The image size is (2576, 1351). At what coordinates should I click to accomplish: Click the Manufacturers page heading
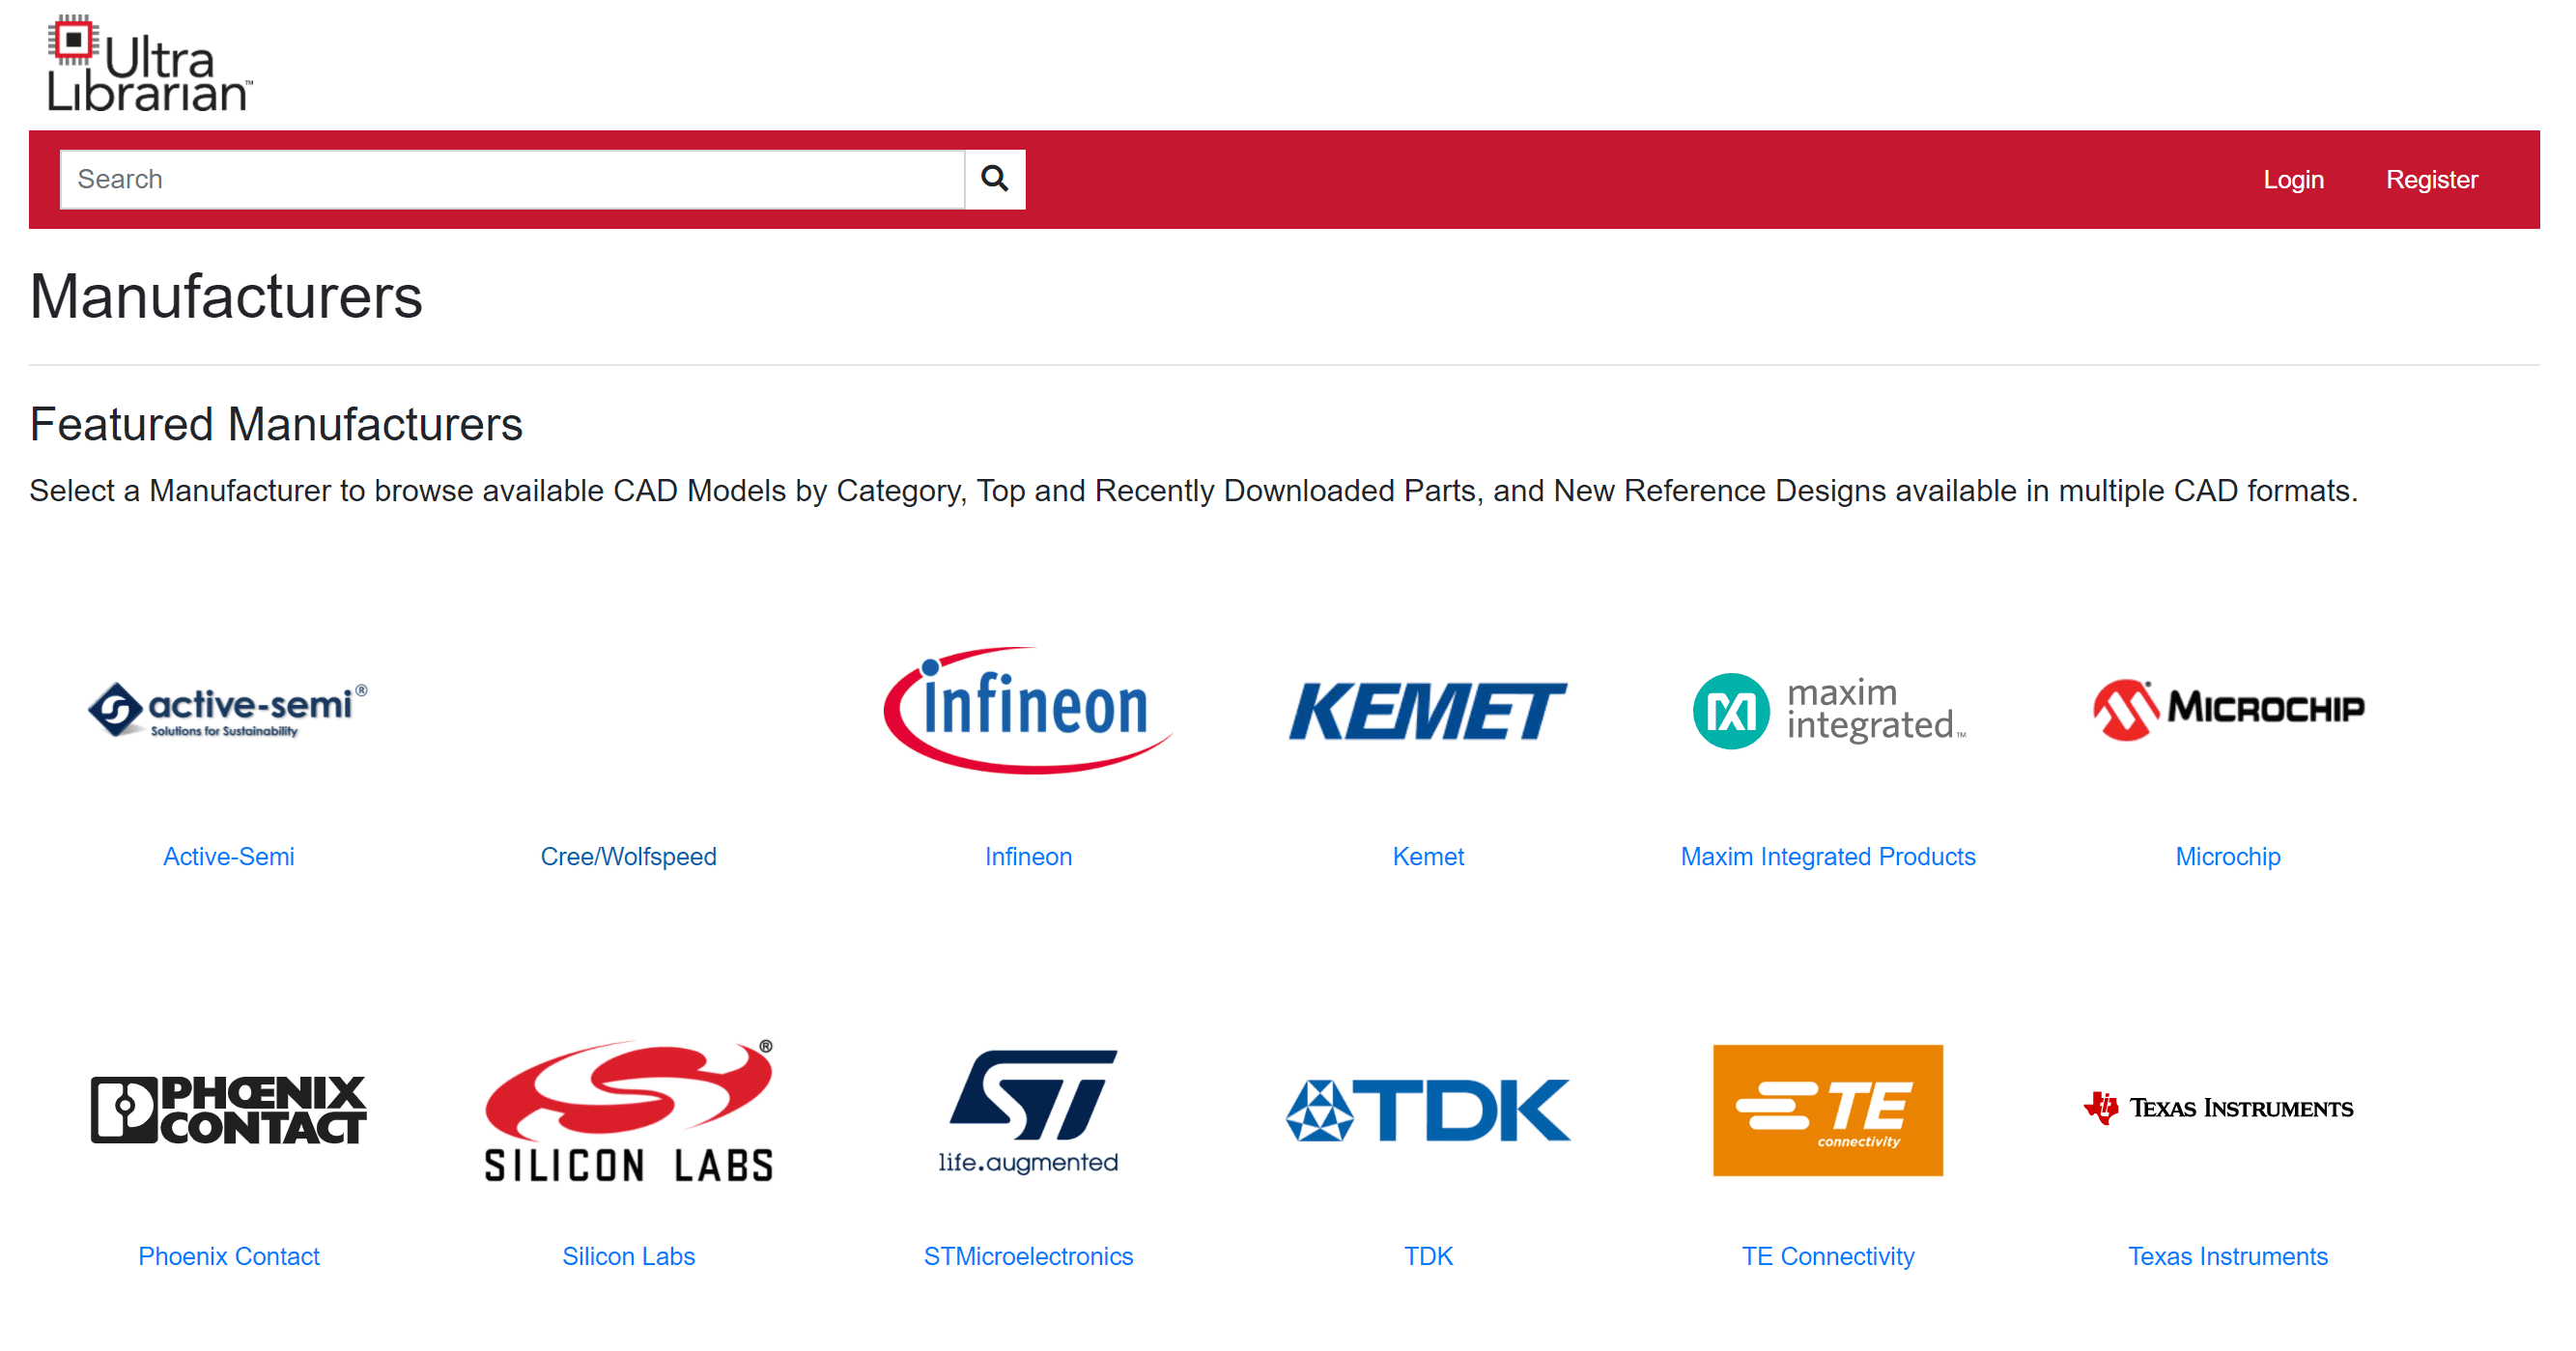point(226,297)
